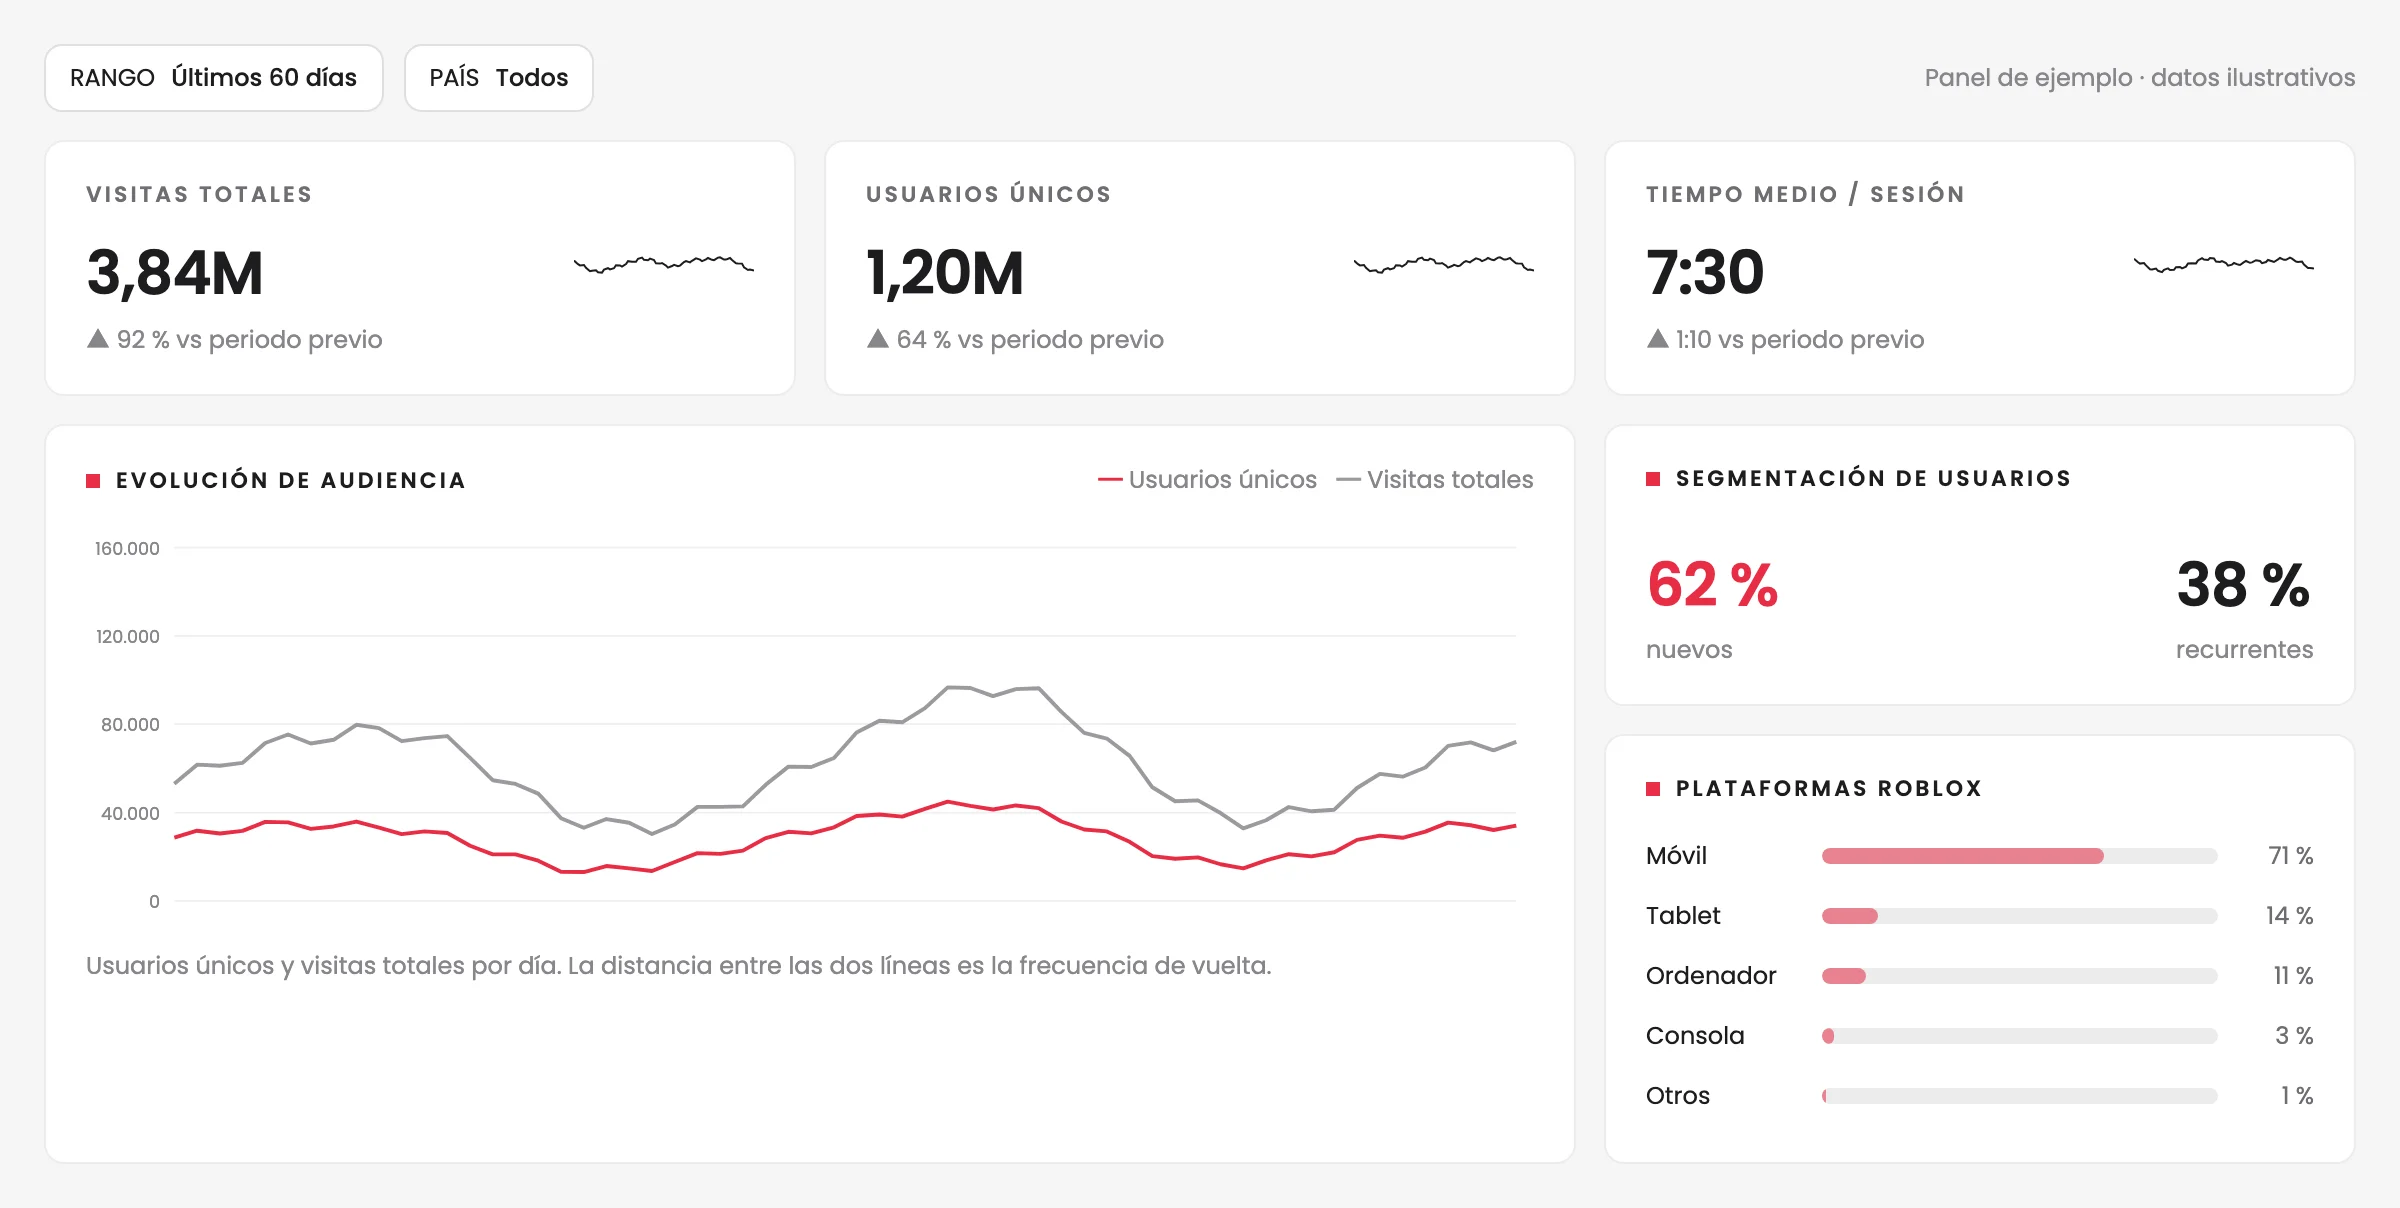Toggle the Usuarios únicos legend entry

[1207, 480]
